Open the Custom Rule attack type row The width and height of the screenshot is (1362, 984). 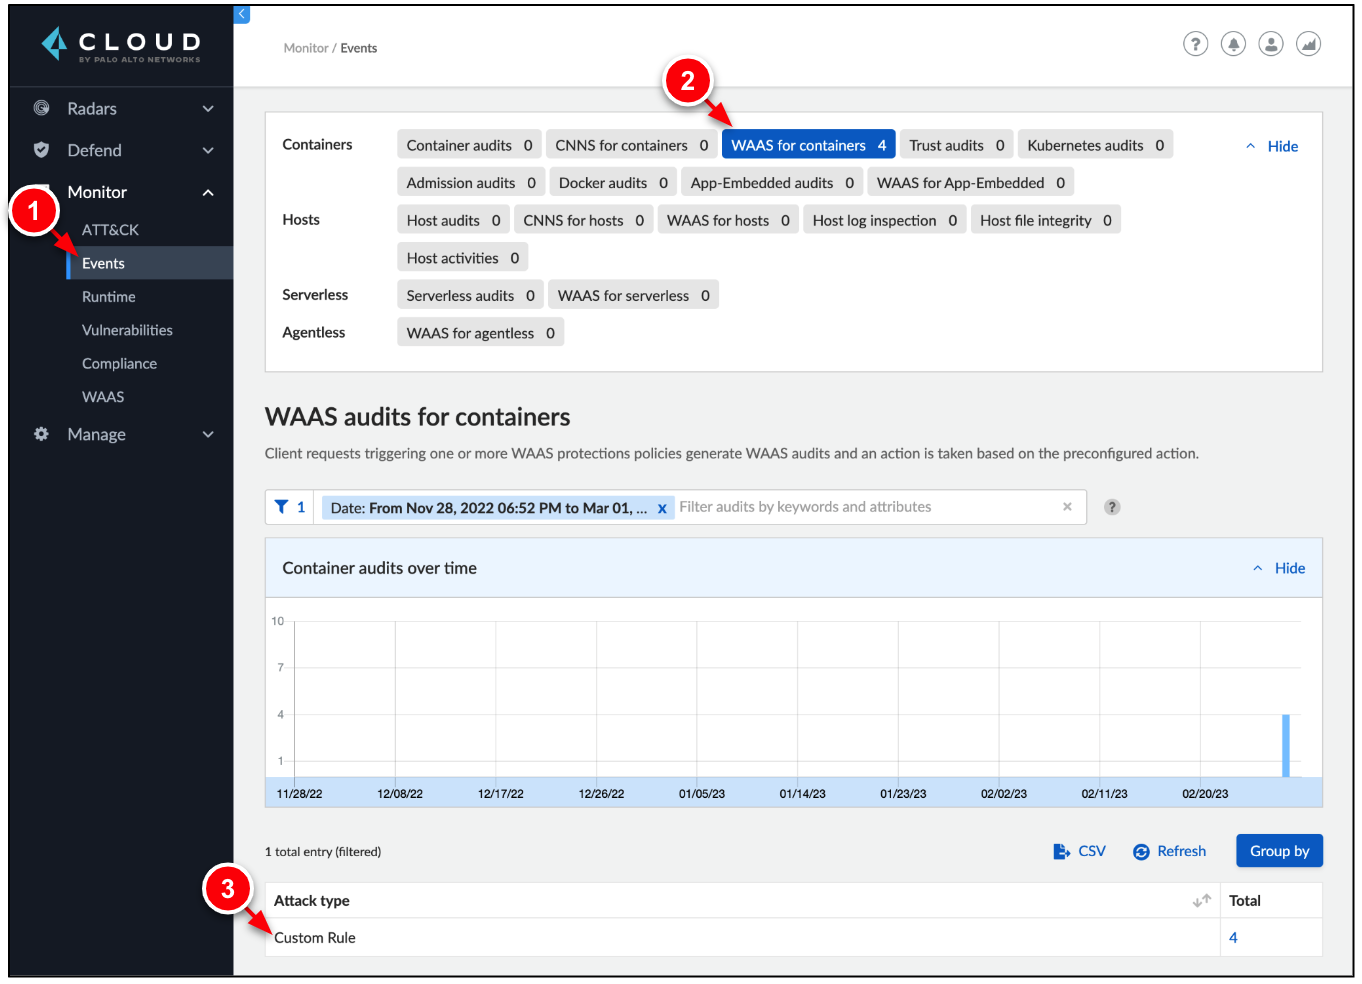(742, 938)
